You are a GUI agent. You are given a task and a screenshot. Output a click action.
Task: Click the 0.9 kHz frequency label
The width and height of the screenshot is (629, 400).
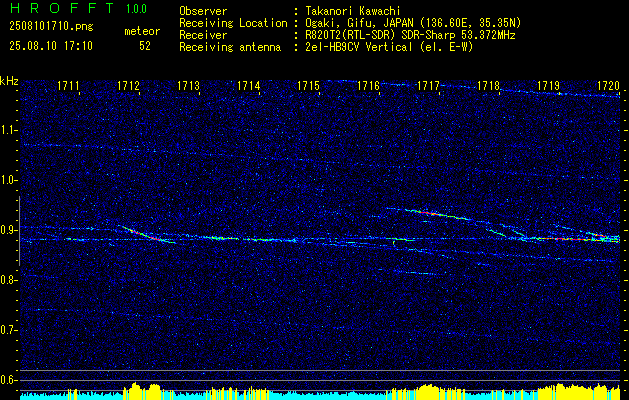[x=7, y=230]
